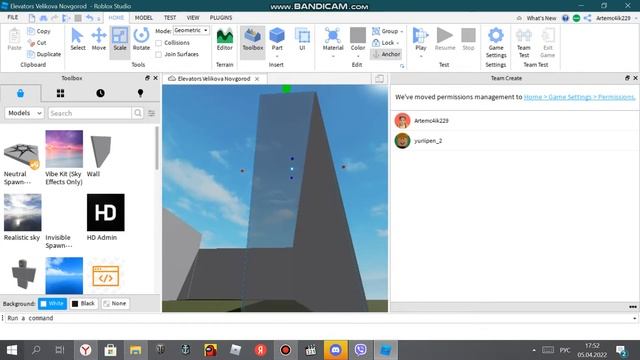
Task: Select the HD Admin model thumbnail
Action: 106,212
